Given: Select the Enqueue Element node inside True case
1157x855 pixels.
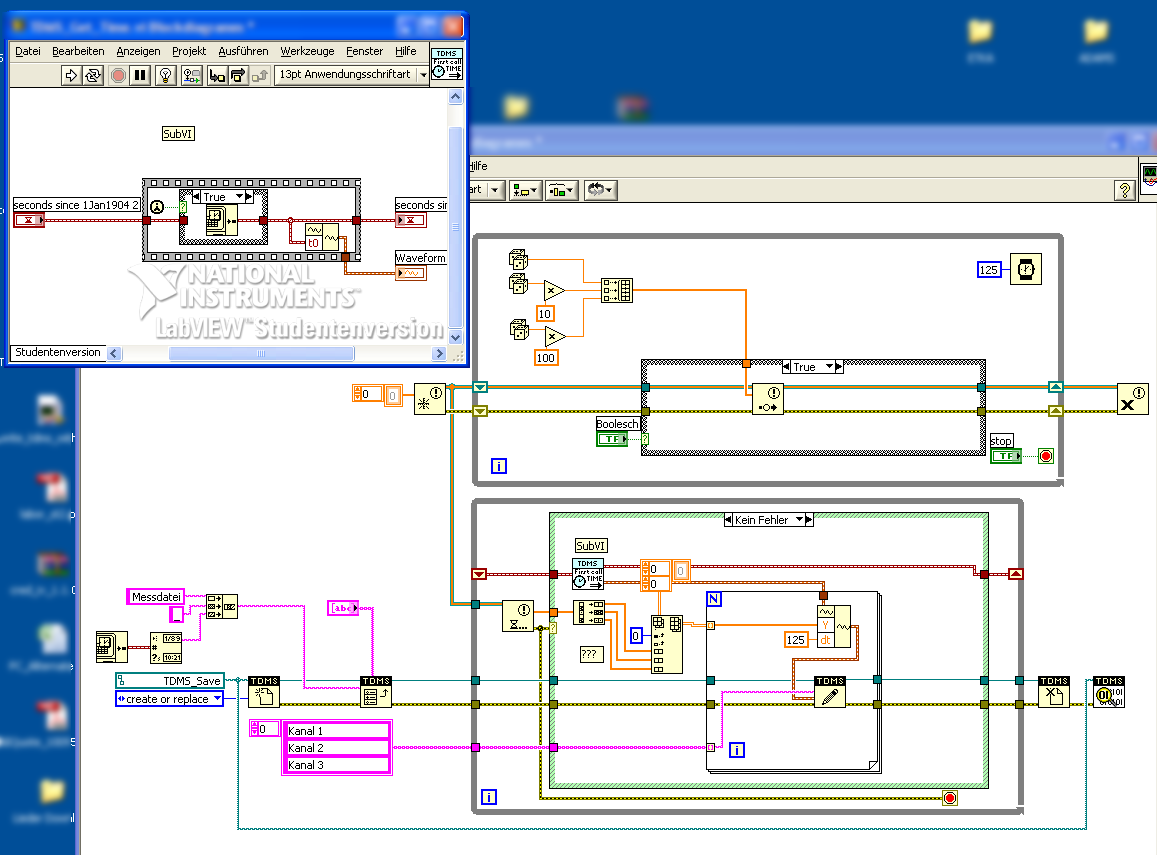Looking at the screenshot, I should click(767, 400).
